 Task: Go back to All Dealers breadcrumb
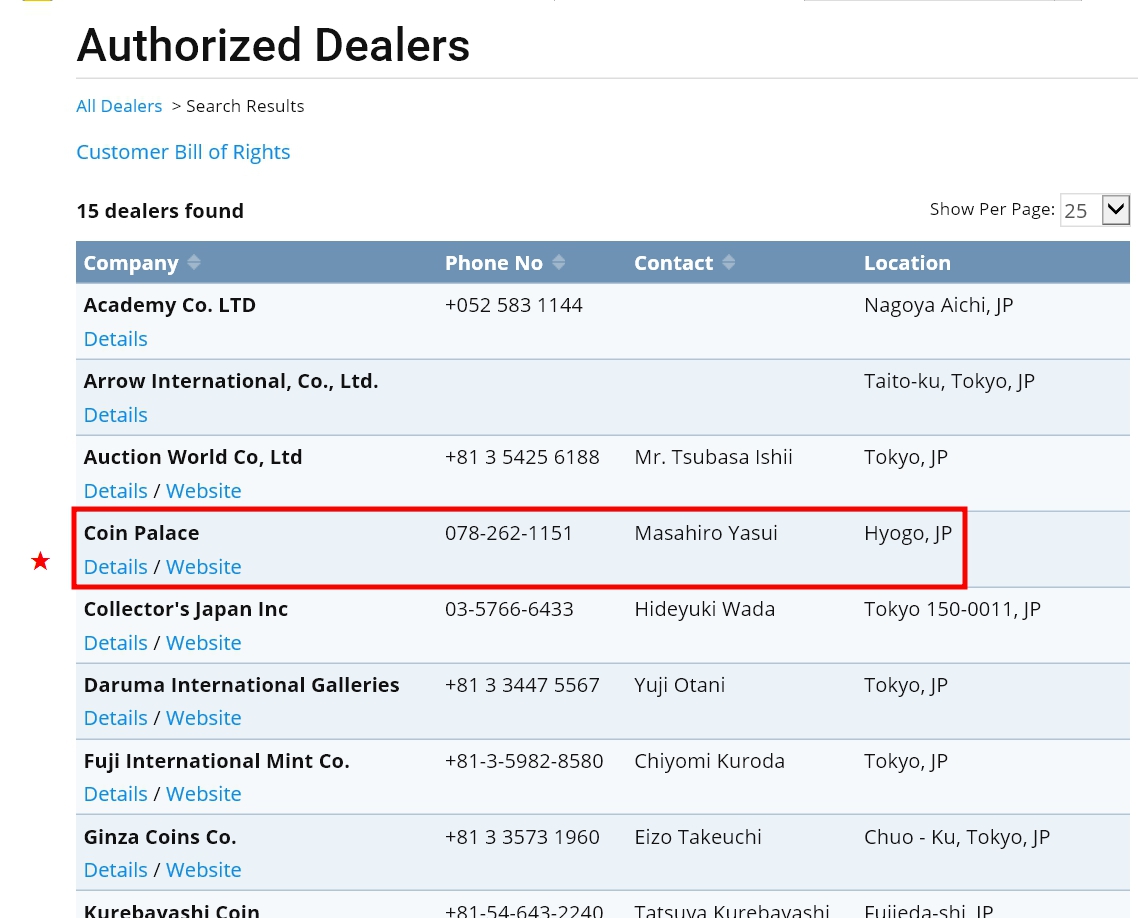119,106
